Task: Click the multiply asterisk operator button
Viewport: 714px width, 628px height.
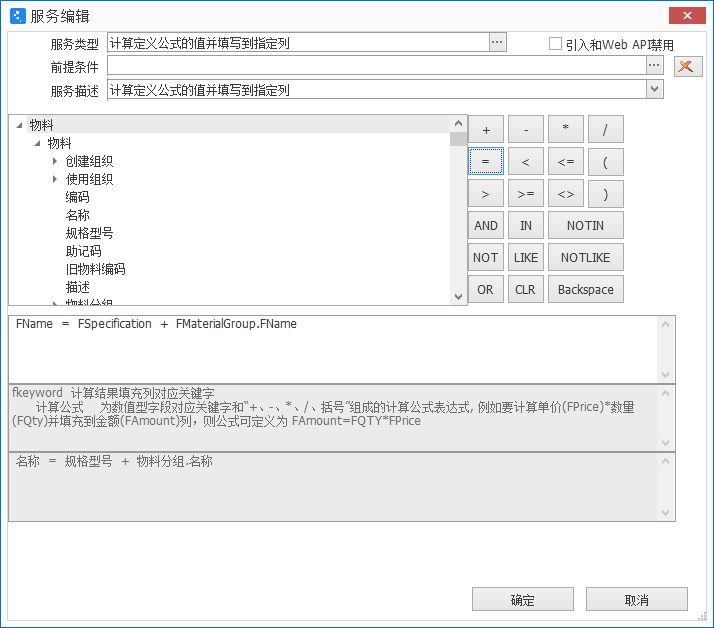Action: (566, 130)
